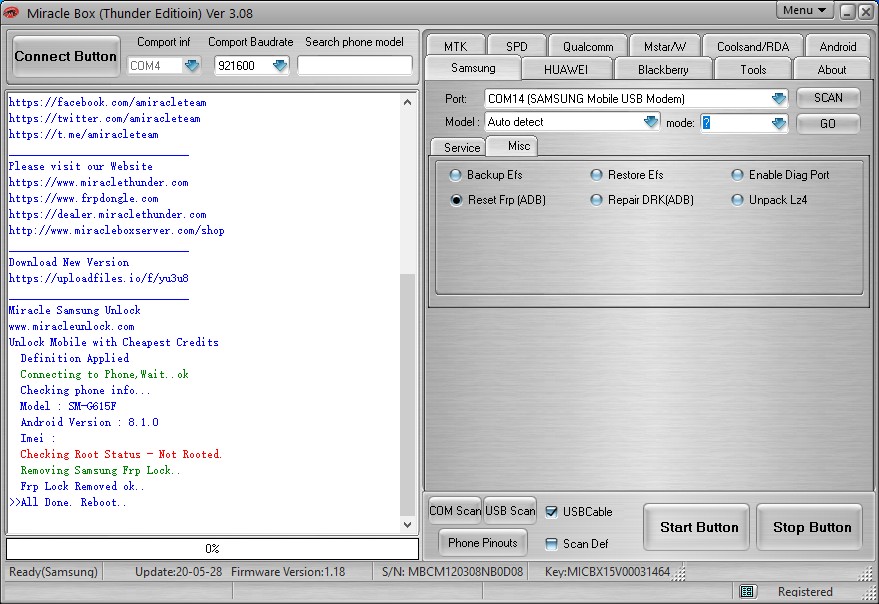Click the Registered status text
Image resolution: width=879 pixels, height=604 pixels.
pyautogui.click(x=805, y=592)
